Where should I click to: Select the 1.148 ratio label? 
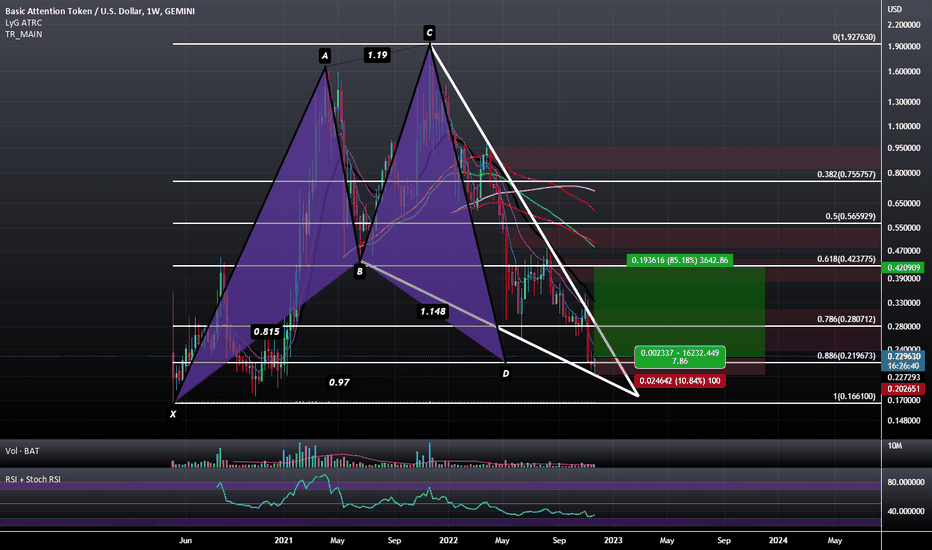pos(433,311)
